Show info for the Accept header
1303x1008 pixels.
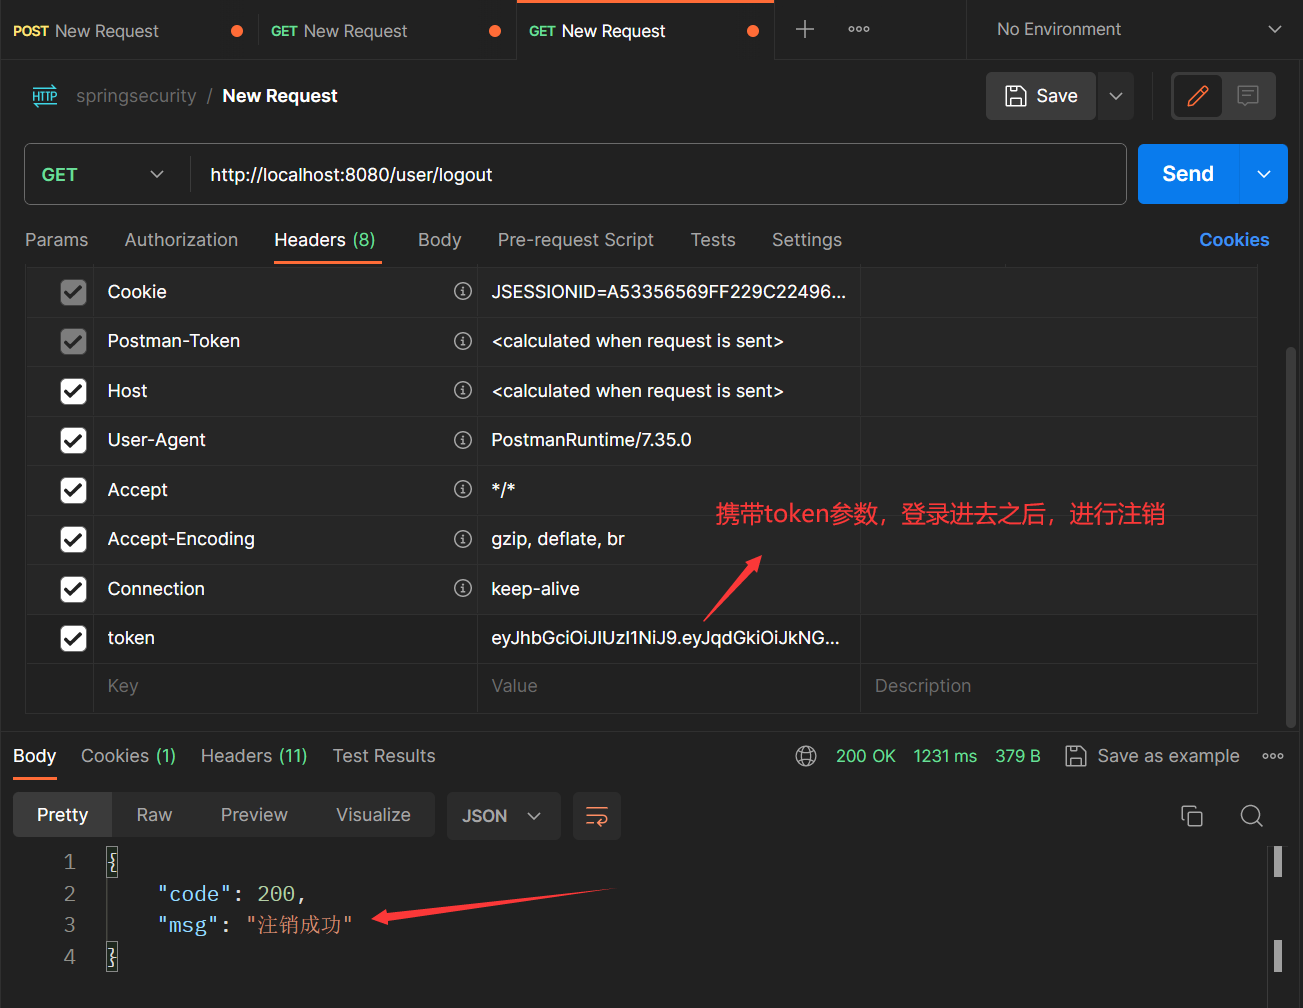tap(463, 489)
